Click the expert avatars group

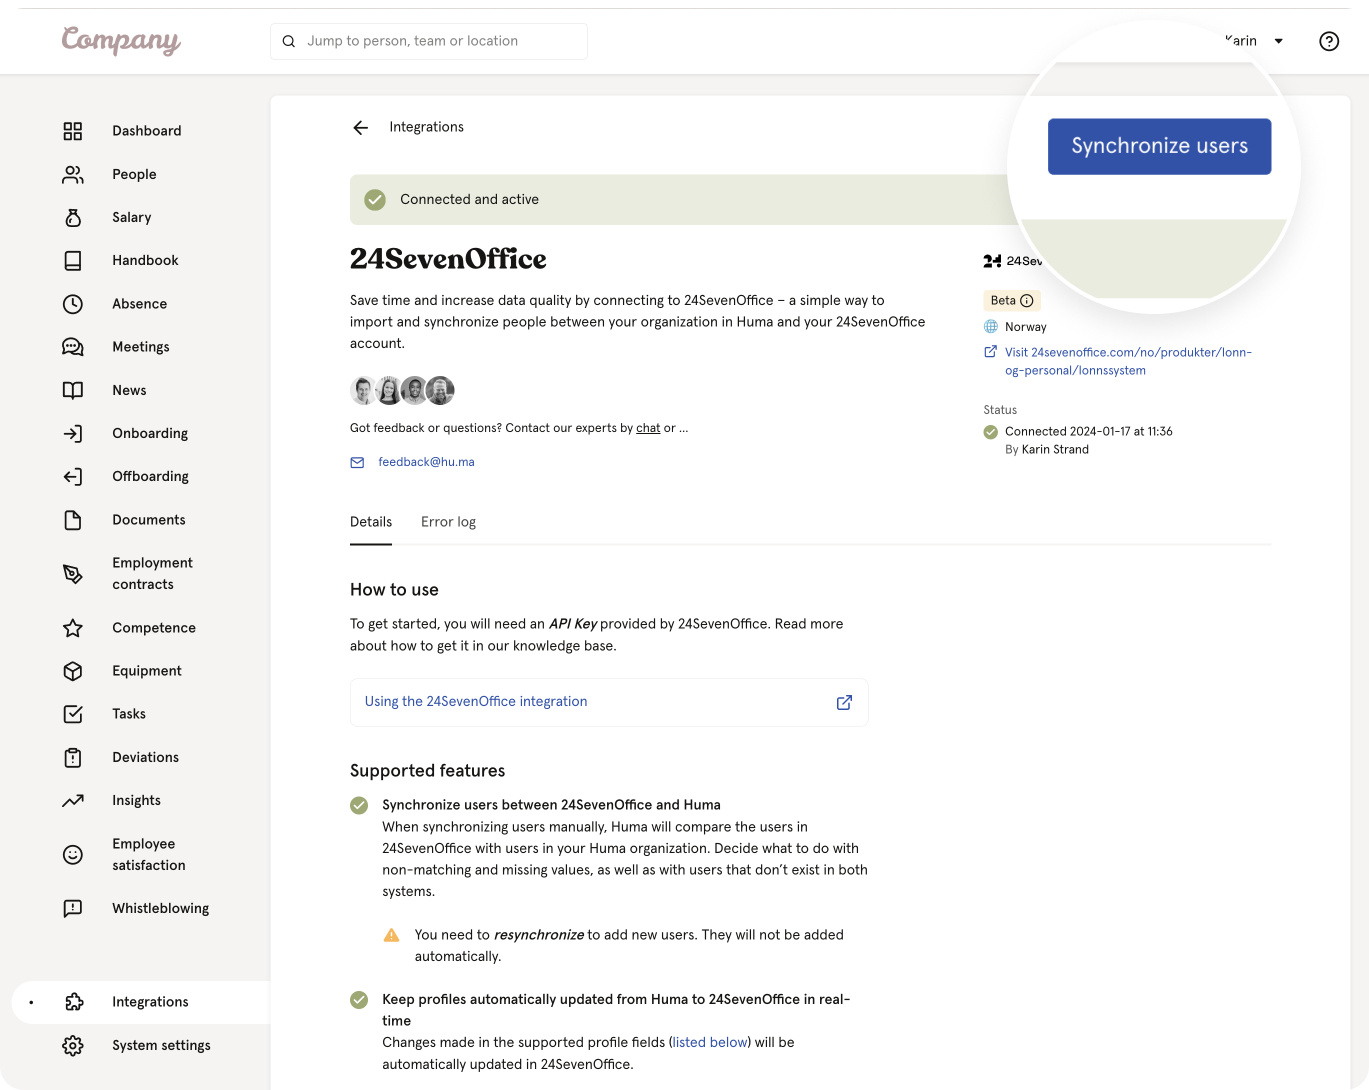click(402, 390)
